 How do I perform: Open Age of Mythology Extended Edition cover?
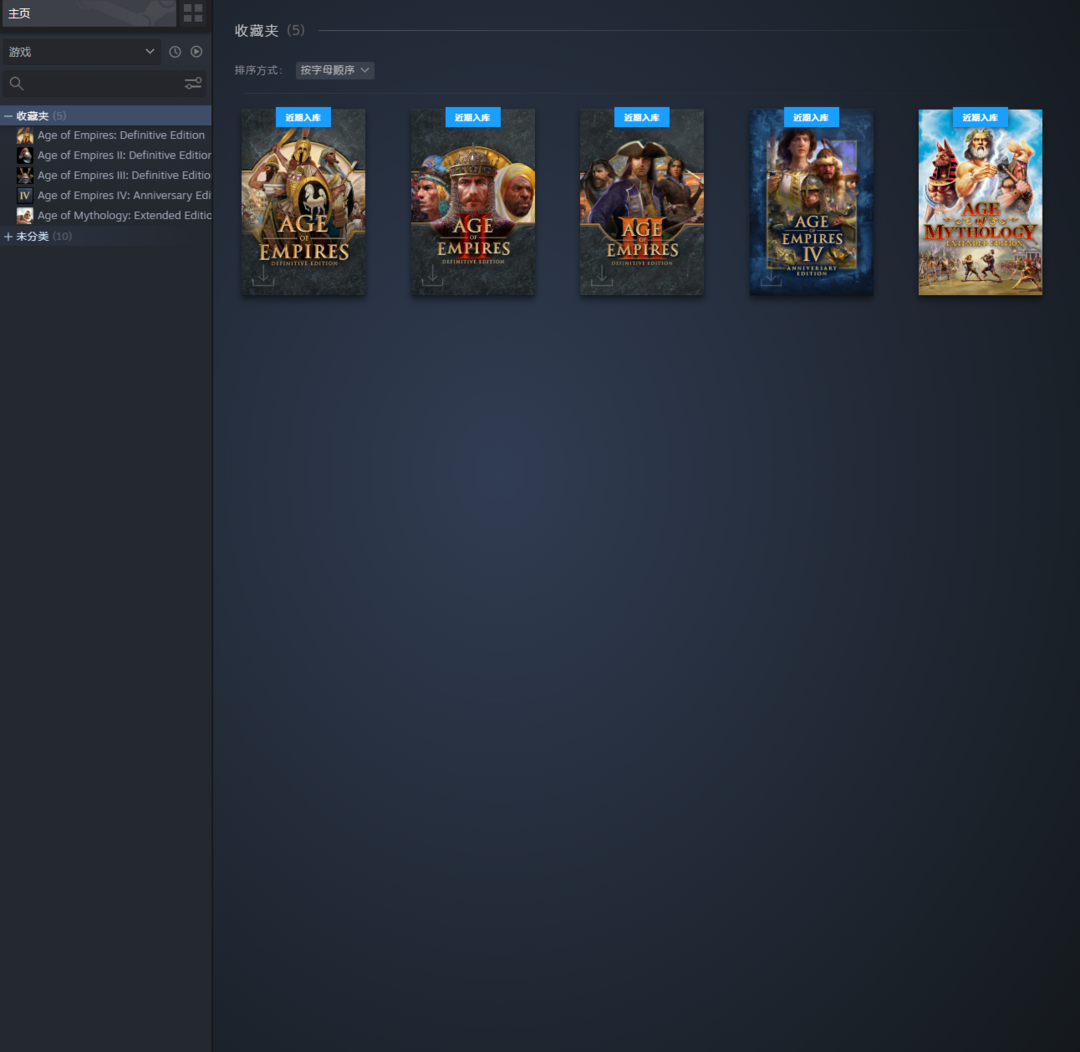pyautogui.click(x=980, y=202)
